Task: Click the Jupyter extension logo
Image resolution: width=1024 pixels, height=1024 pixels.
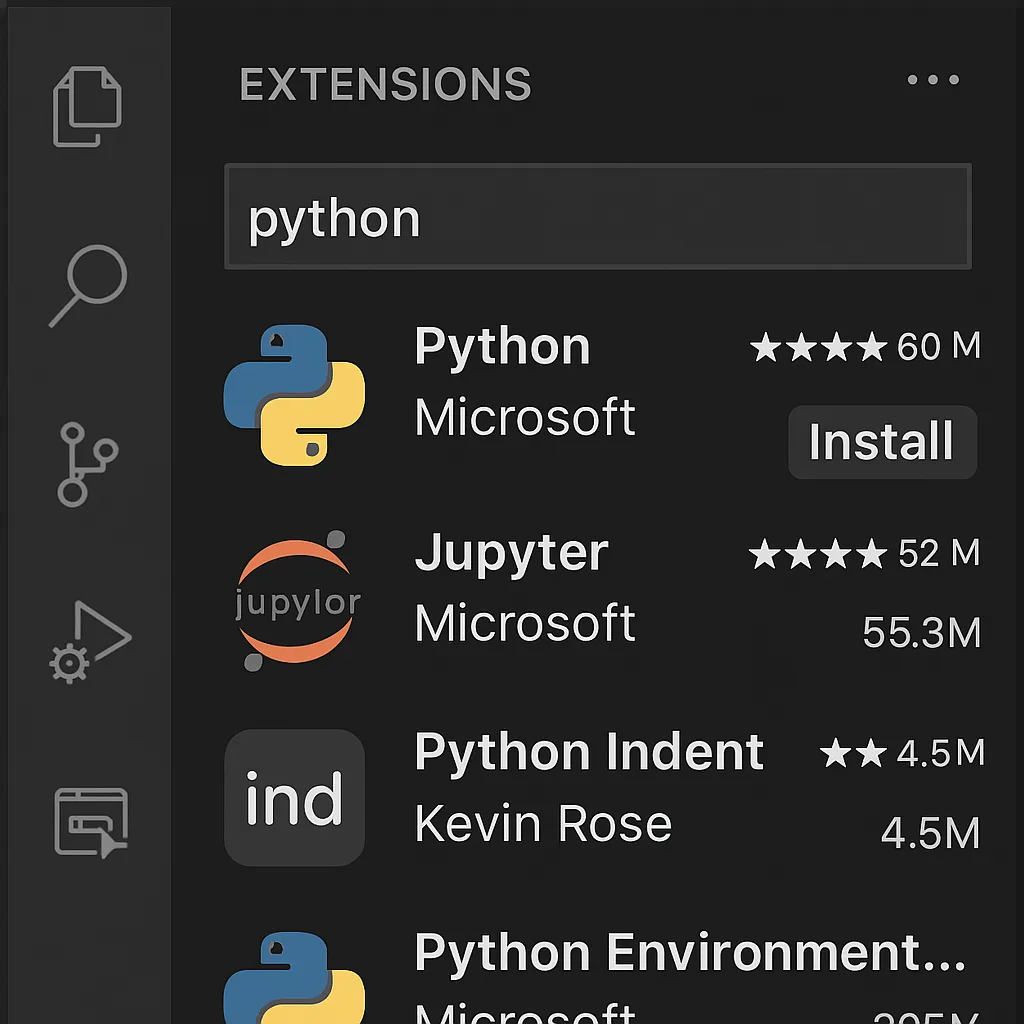Action: 296,601
